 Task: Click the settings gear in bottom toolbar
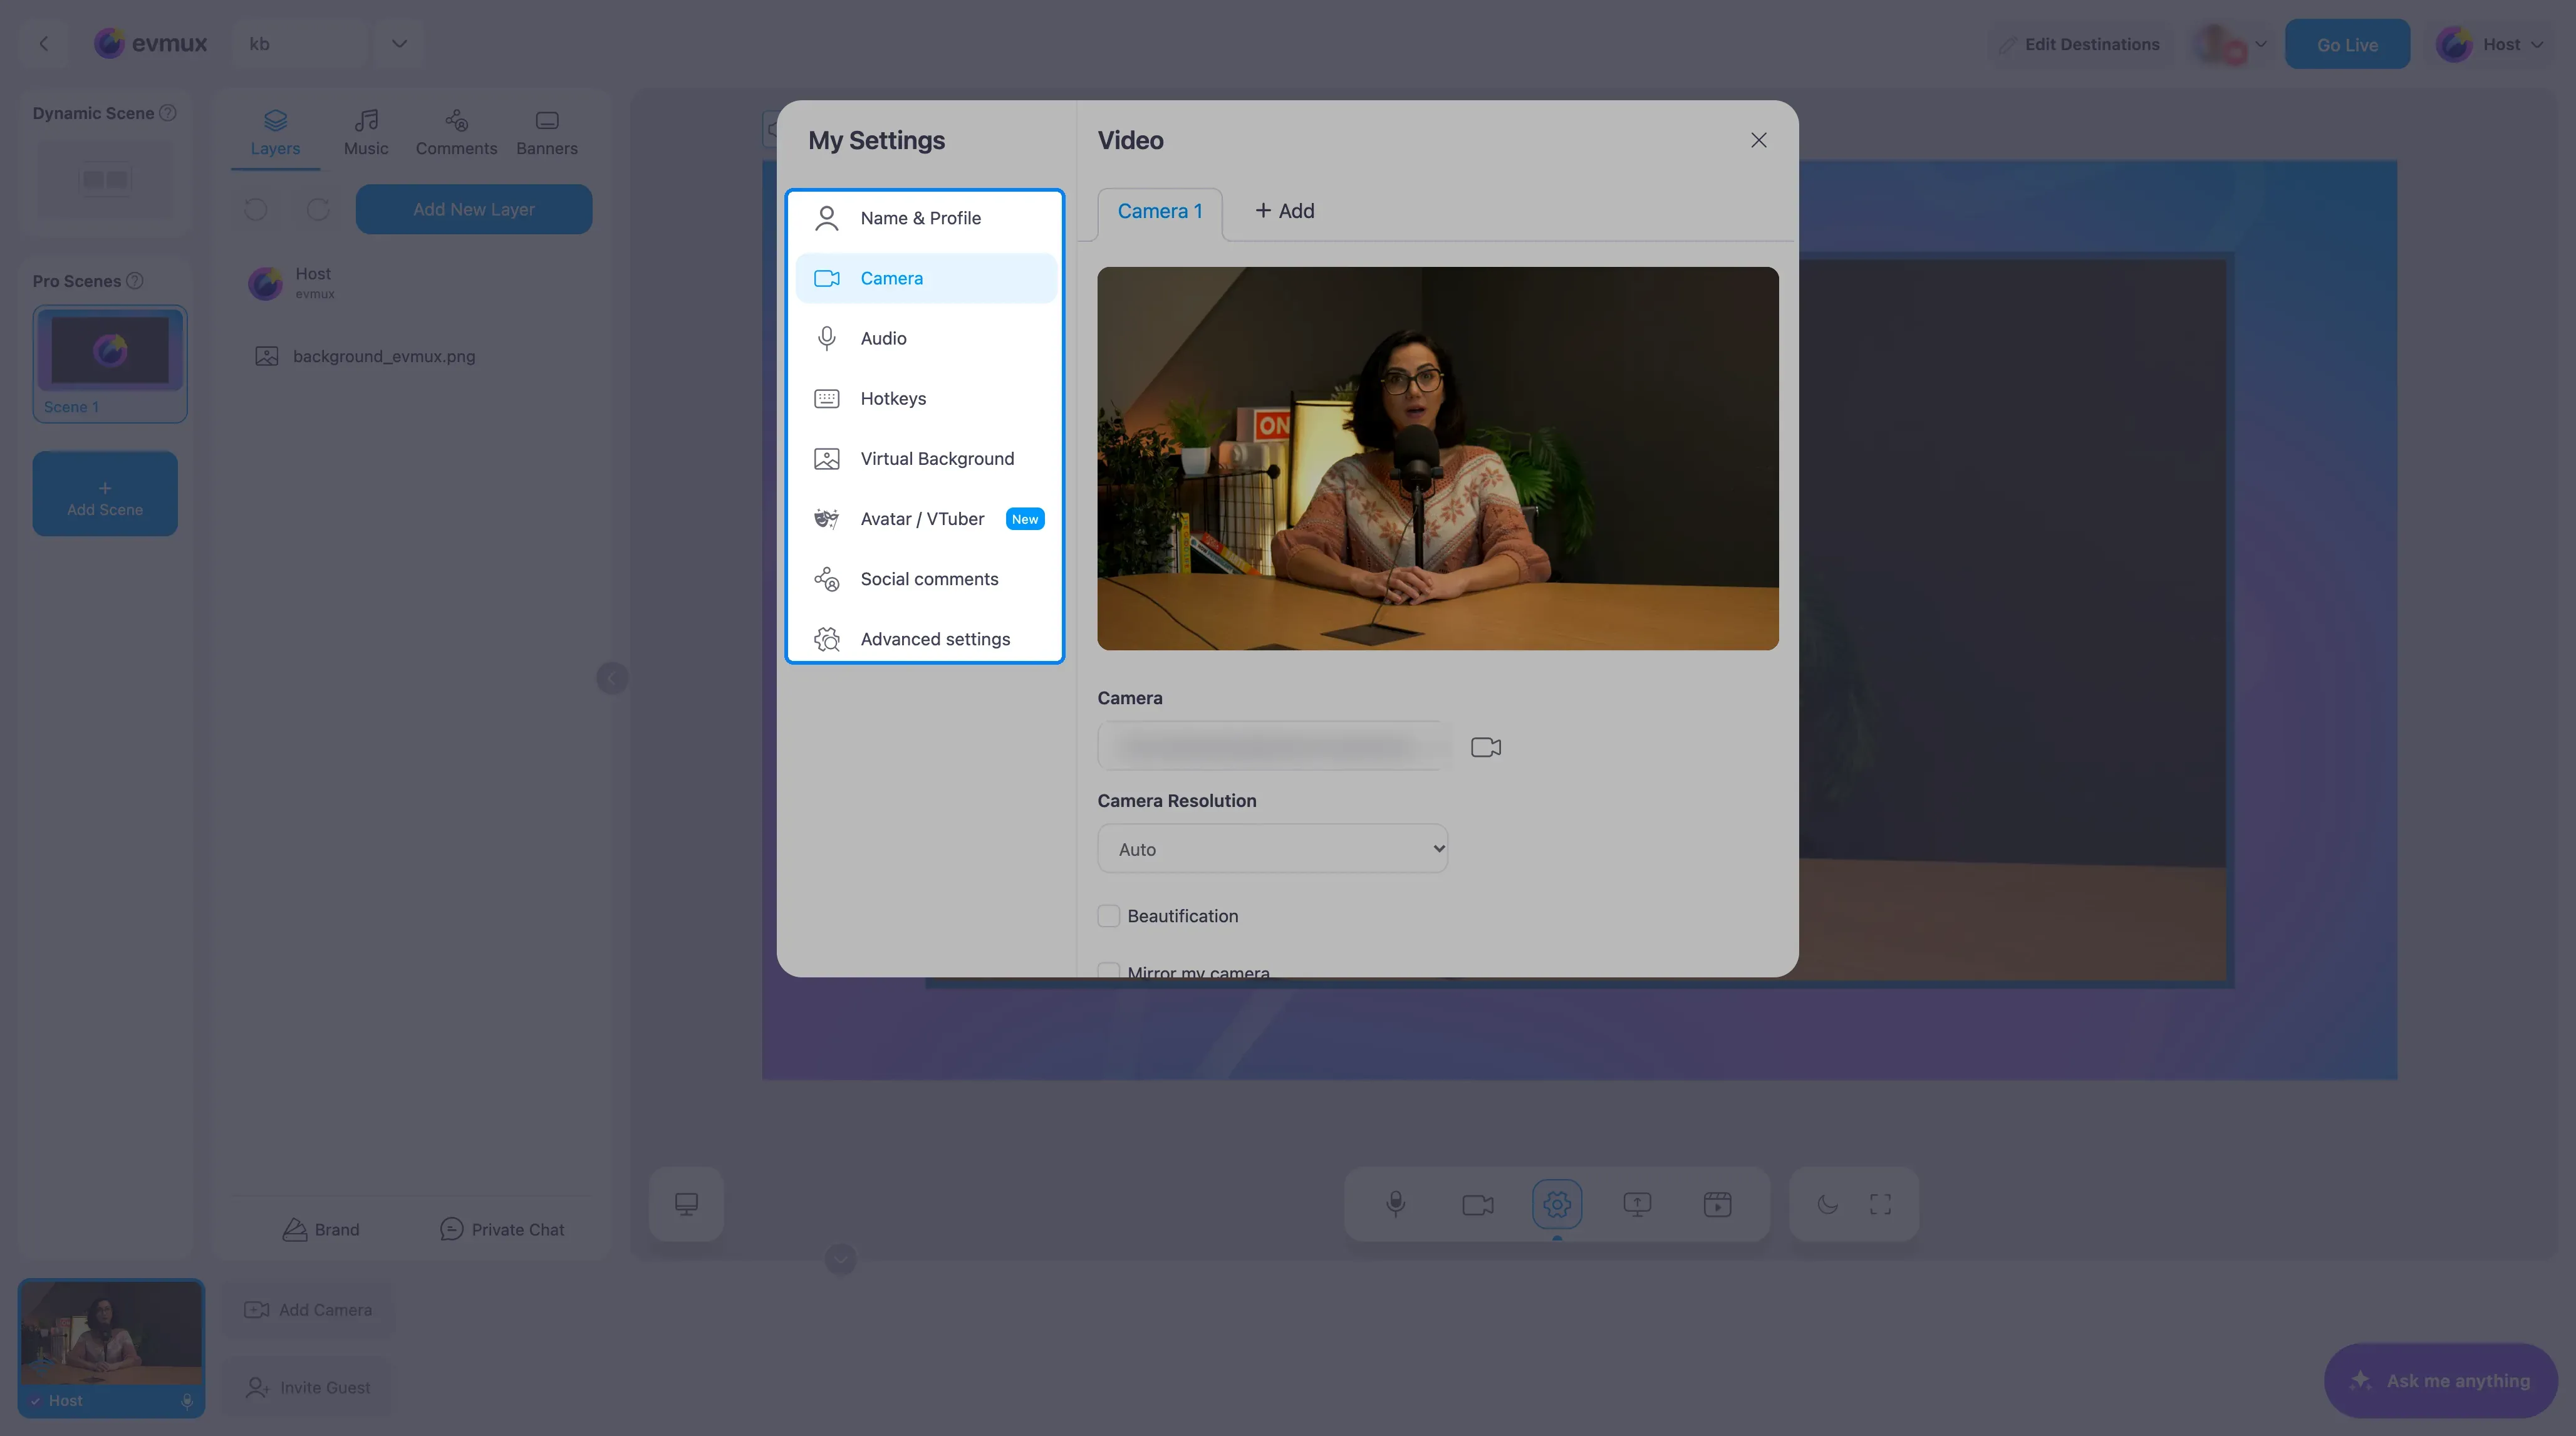pyautogui.click(x=1556, y=1204)
